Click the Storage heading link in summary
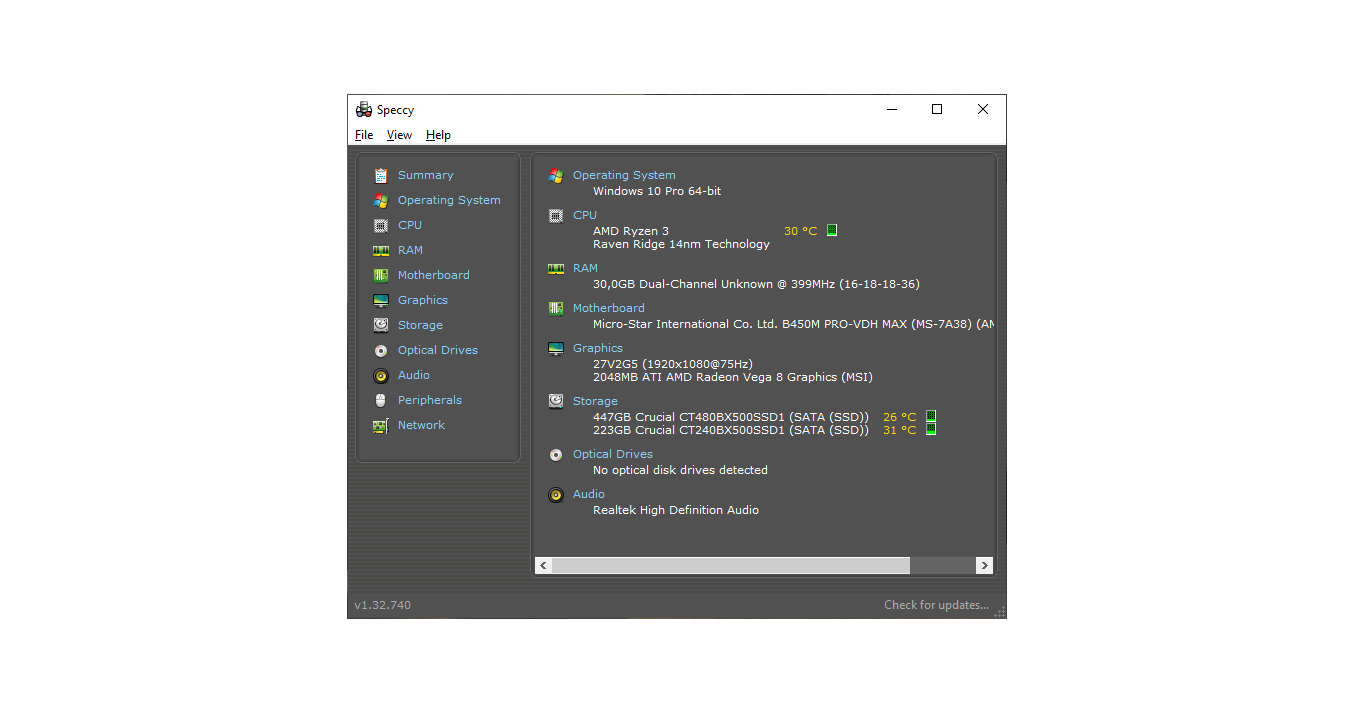1354x712 pixels. (595, 401)
